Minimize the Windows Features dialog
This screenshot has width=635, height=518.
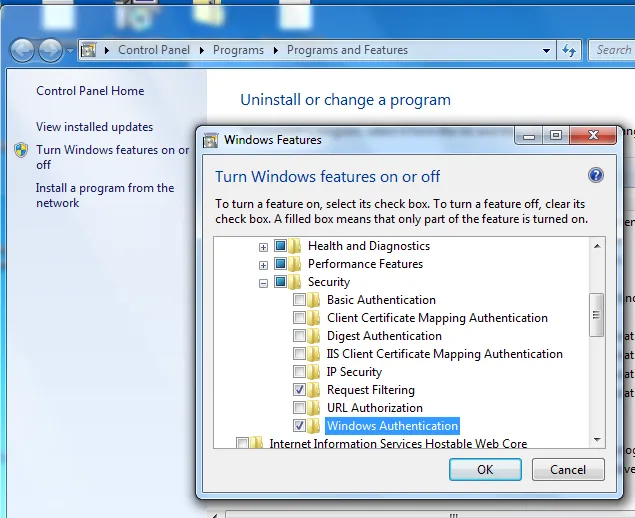pyautogui.click(x=529, y=136)
